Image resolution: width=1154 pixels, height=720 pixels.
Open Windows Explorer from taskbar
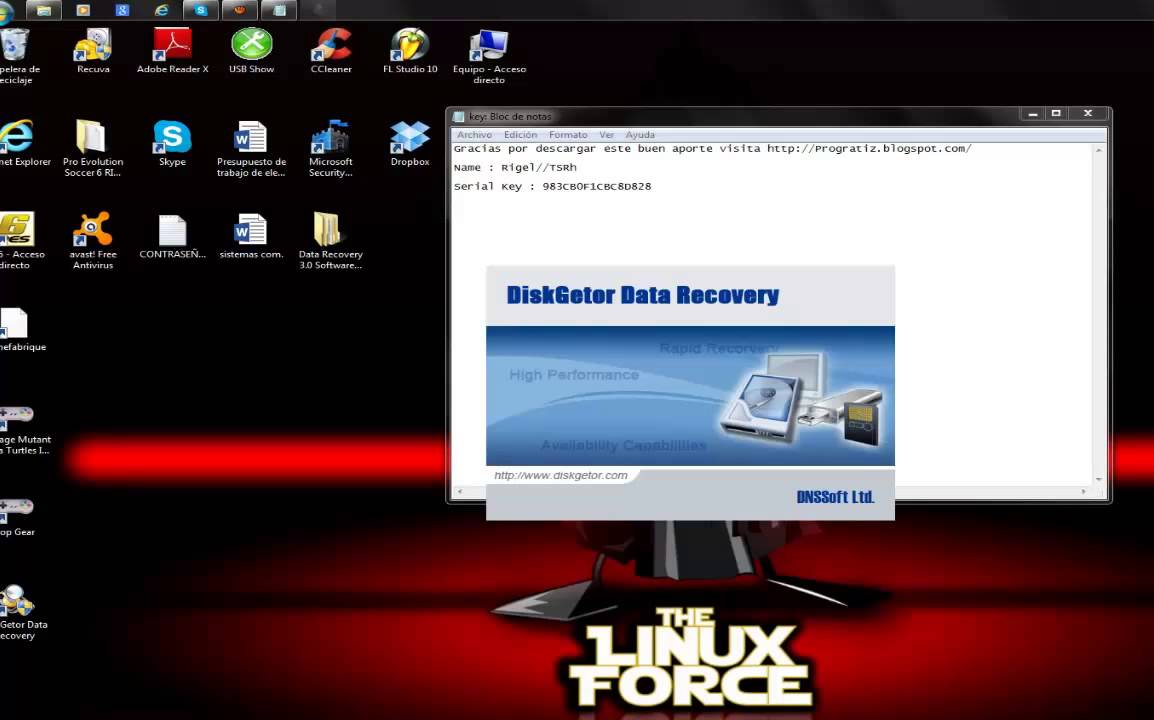pyautogui.click(x=43, y=10)
